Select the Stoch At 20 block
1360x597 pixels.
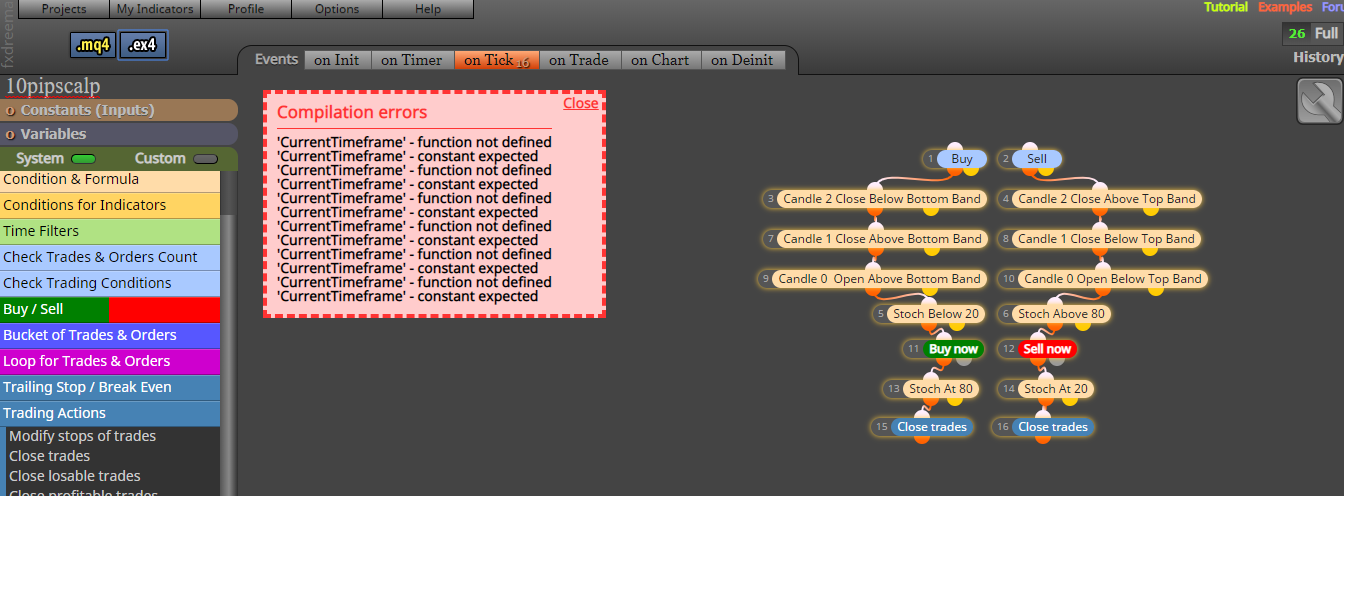click(1055, 389)
